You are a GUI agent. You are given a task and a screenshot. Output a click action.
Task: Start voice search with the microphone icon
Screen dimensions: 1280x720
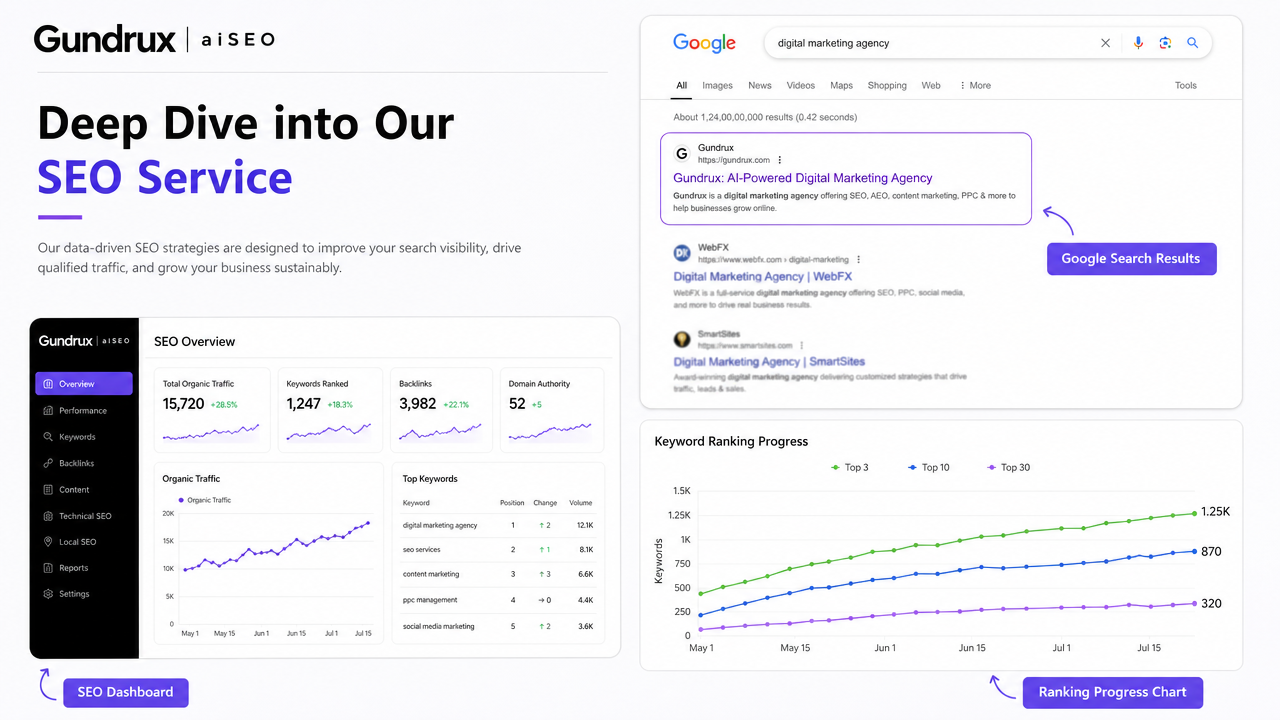[1138, 43]
